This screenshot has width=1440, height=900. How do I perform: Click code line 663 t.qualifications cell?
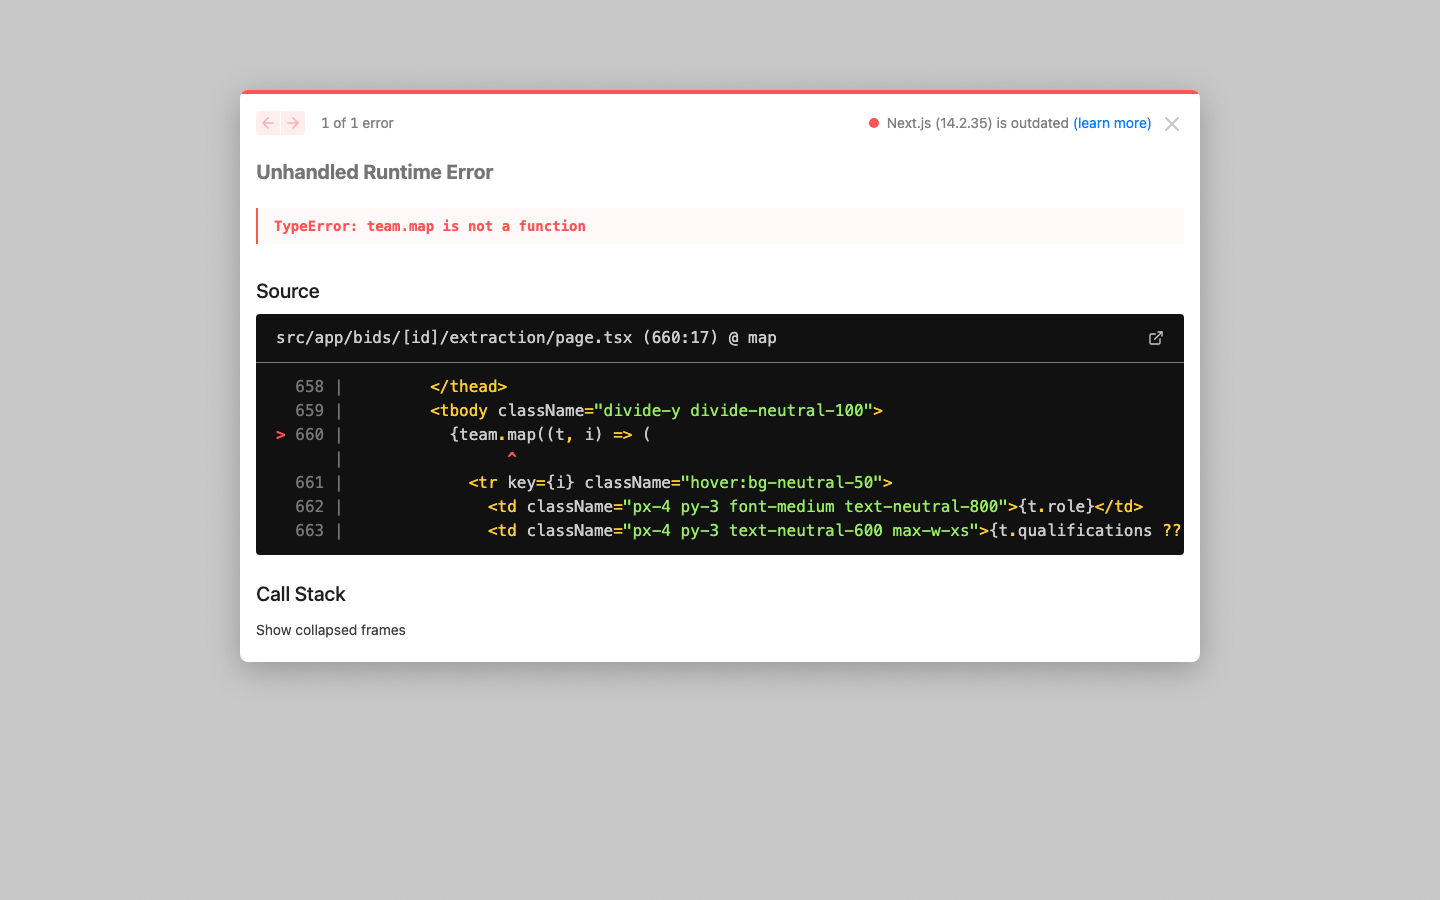(834, 530)
